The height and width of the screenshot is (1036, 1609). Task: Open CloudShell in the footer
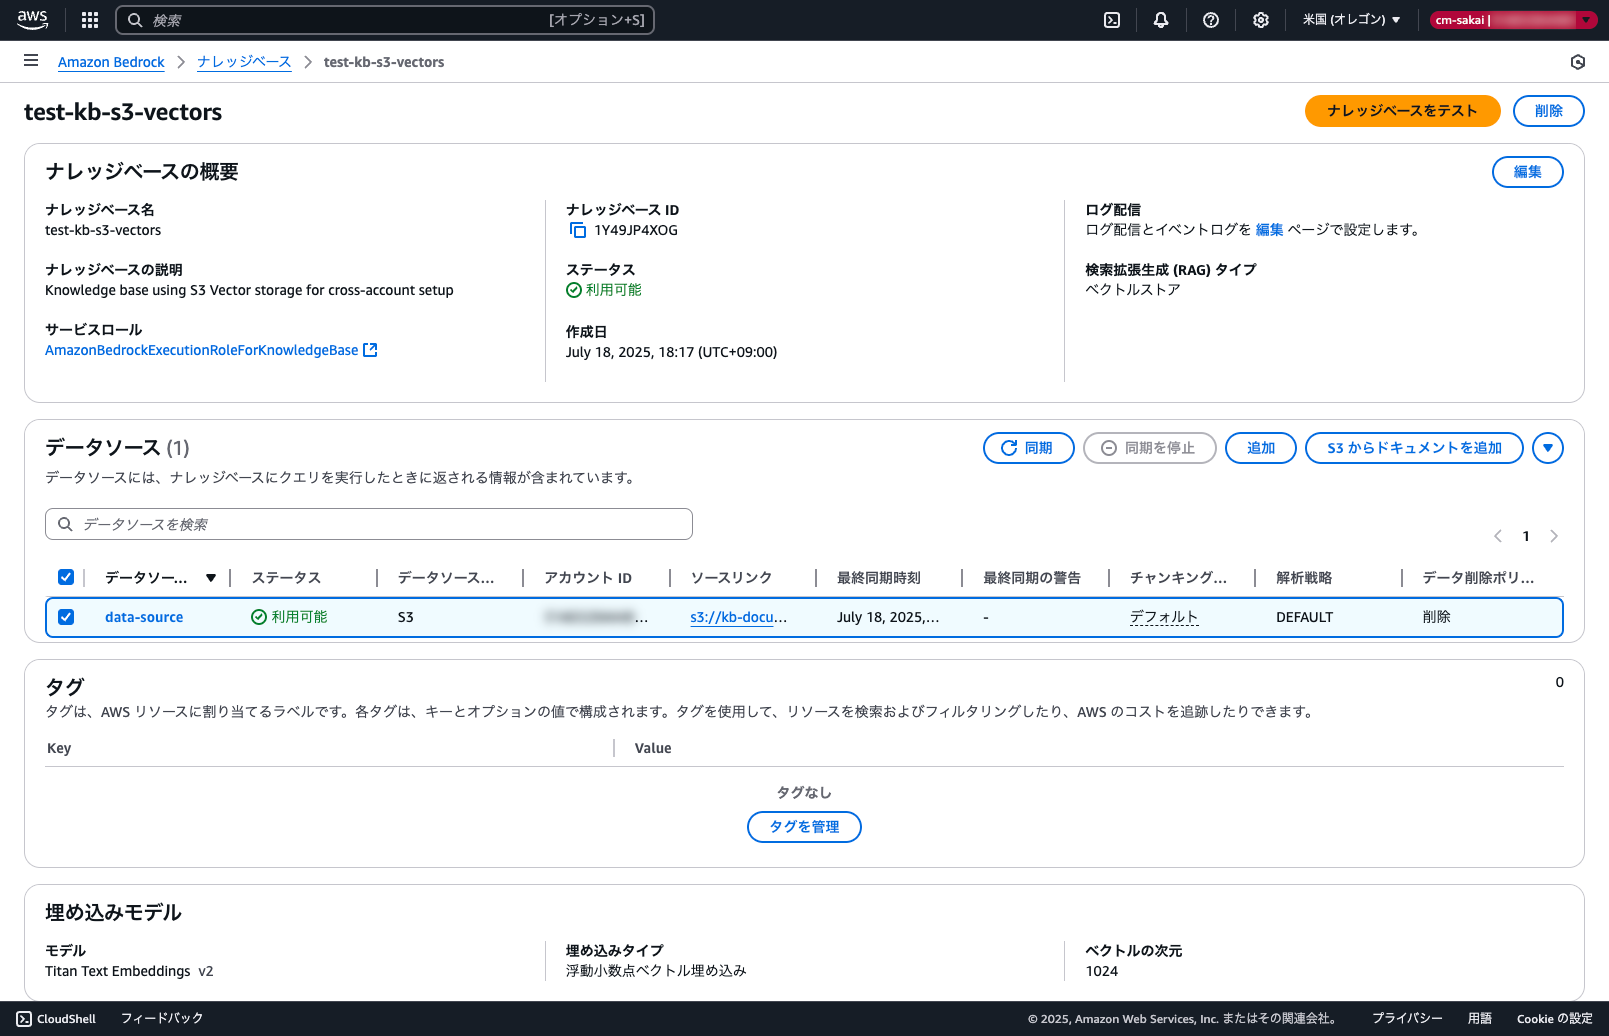coord(56,1019)
